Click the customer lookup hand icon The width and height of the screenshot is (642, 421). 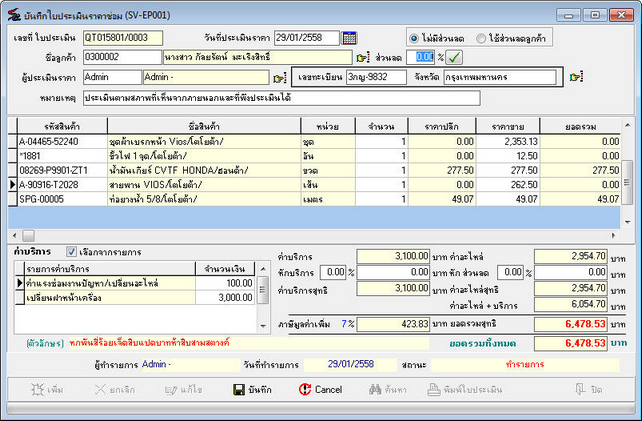pos(363,57)
